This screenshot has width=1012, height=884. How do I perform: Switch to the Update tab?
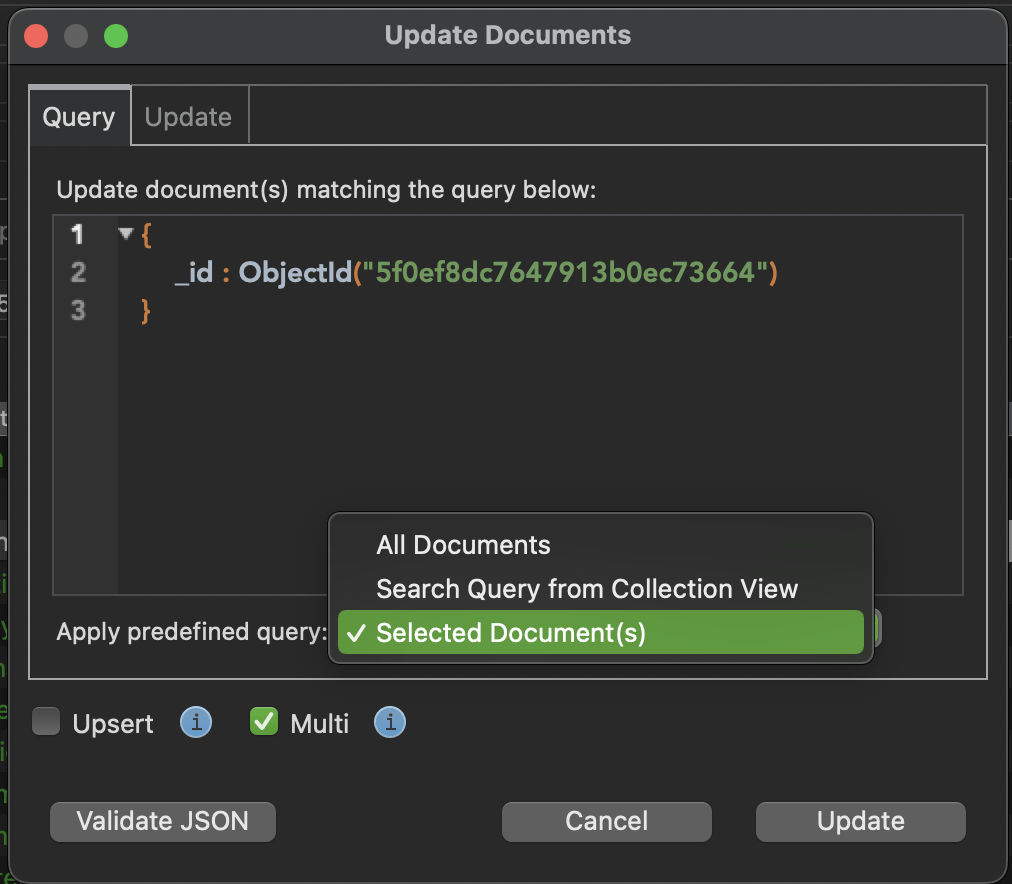(x=188, y=116)
